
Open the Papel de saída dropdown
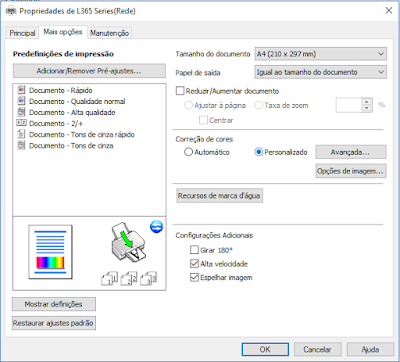tap(321, 72)
